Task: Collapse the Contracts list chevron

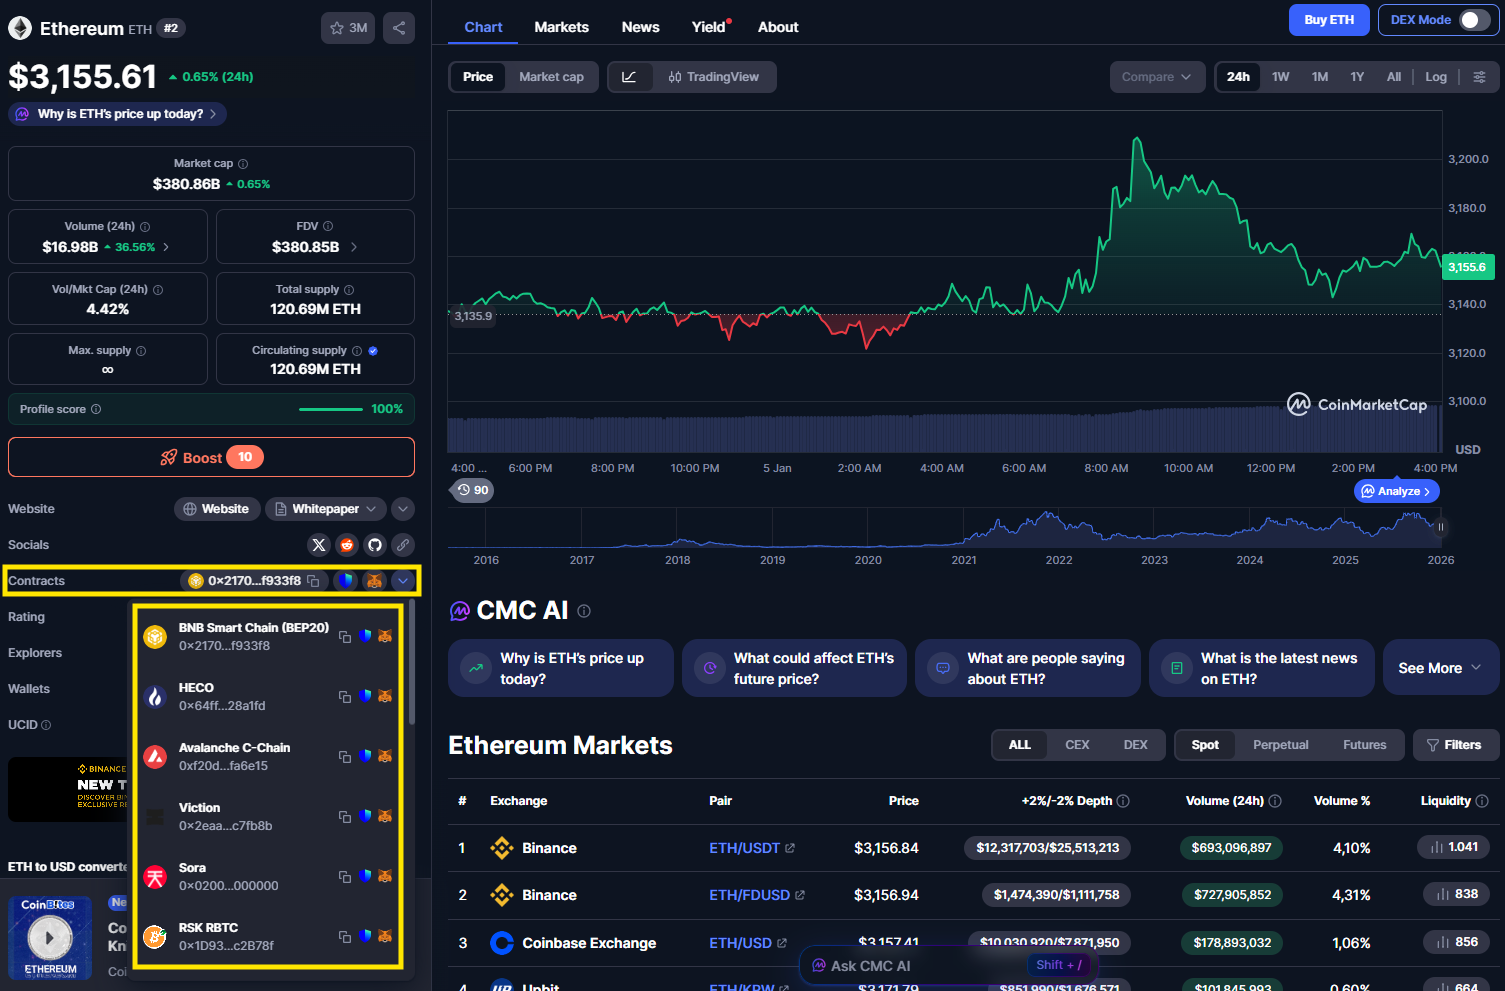Action: click(x=403, y=581)
